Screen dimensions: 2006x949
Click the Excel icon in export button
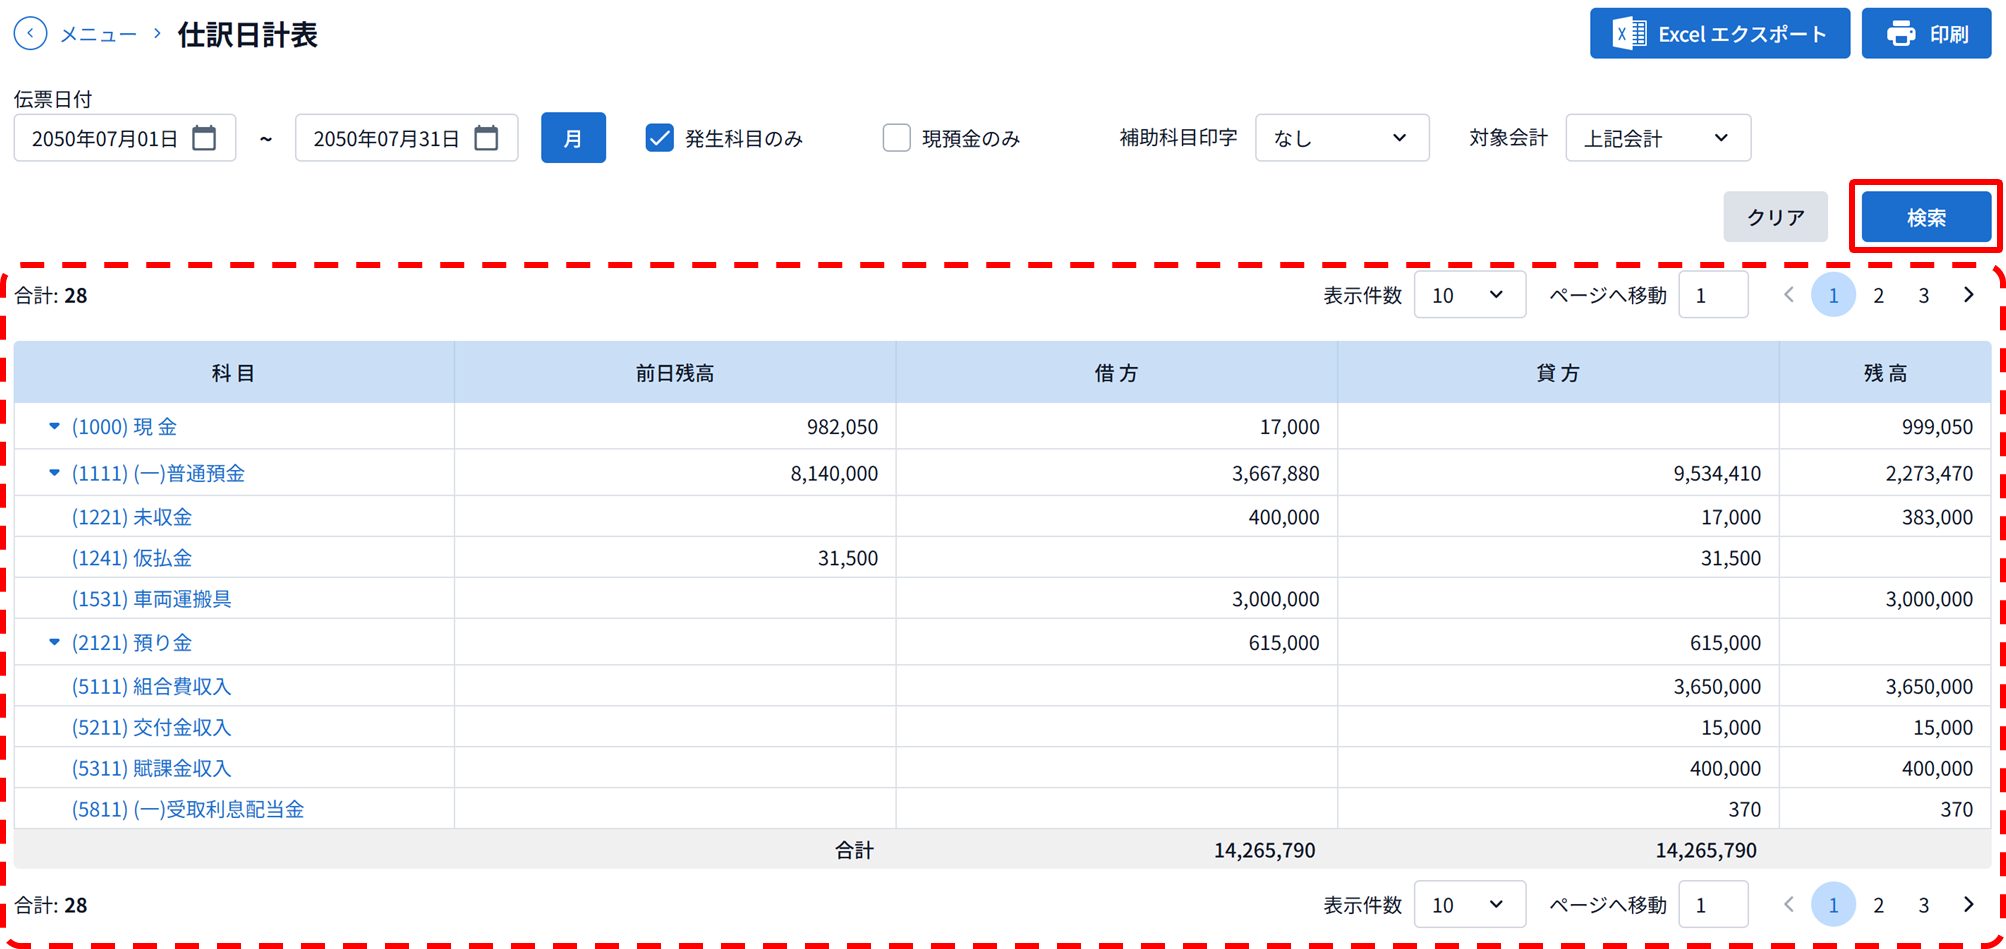(x=1630, y=34)
